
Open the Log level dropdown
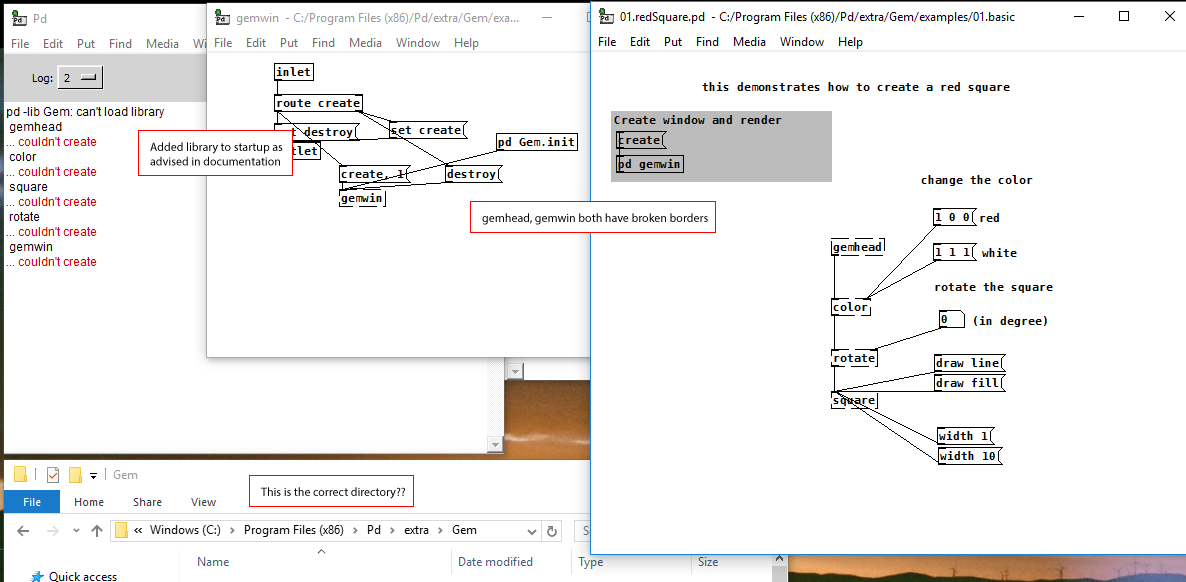coord(81,78)
